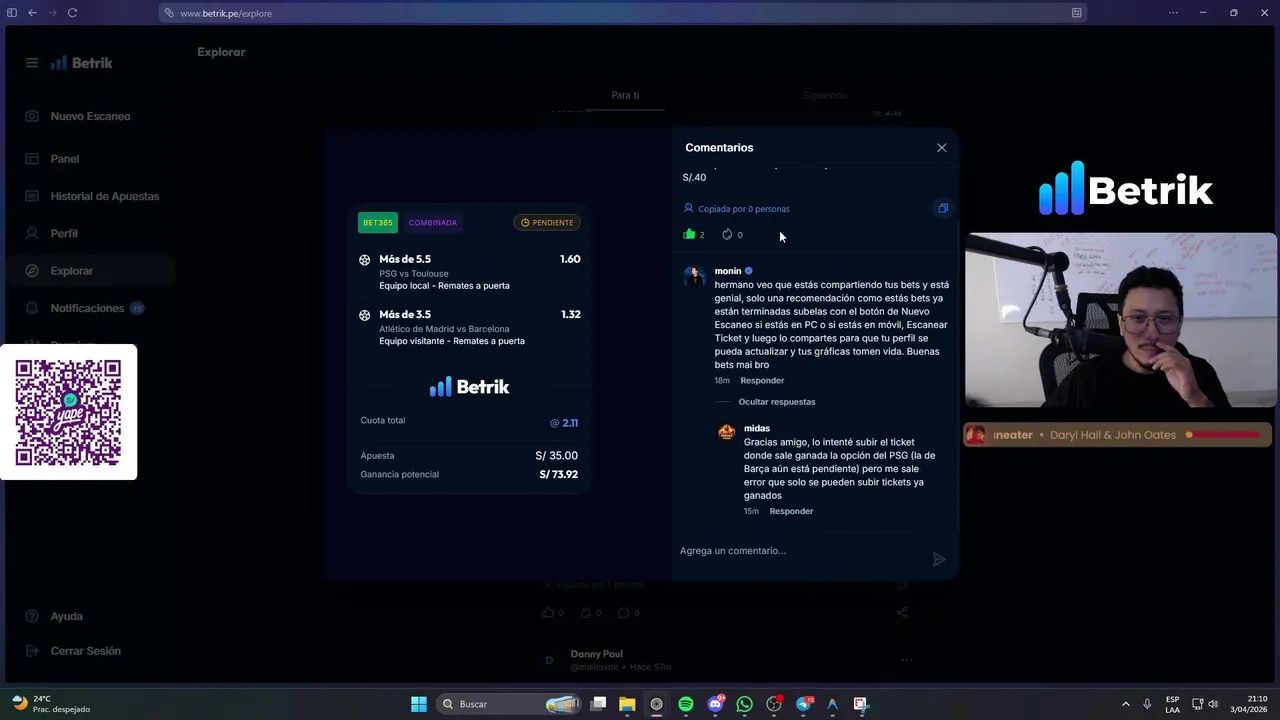Click the microphone tray icon
1280x720 pixels.
(1147, 704)
